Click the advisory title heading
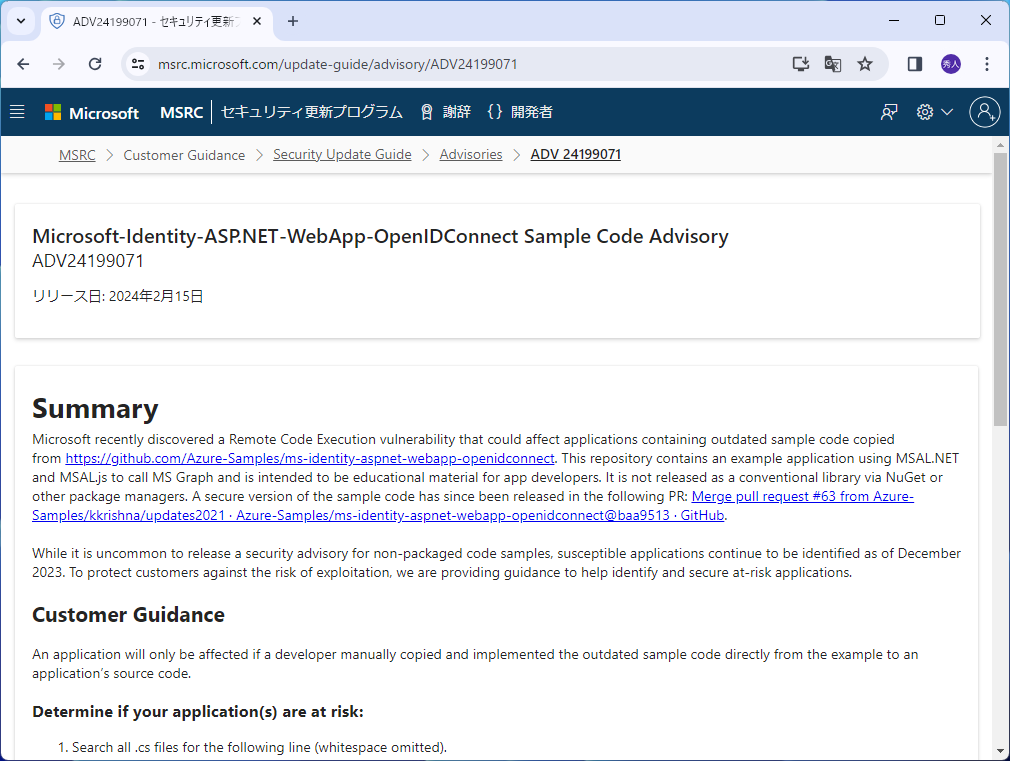The image size is (1010, 761). tap(380, 236)
